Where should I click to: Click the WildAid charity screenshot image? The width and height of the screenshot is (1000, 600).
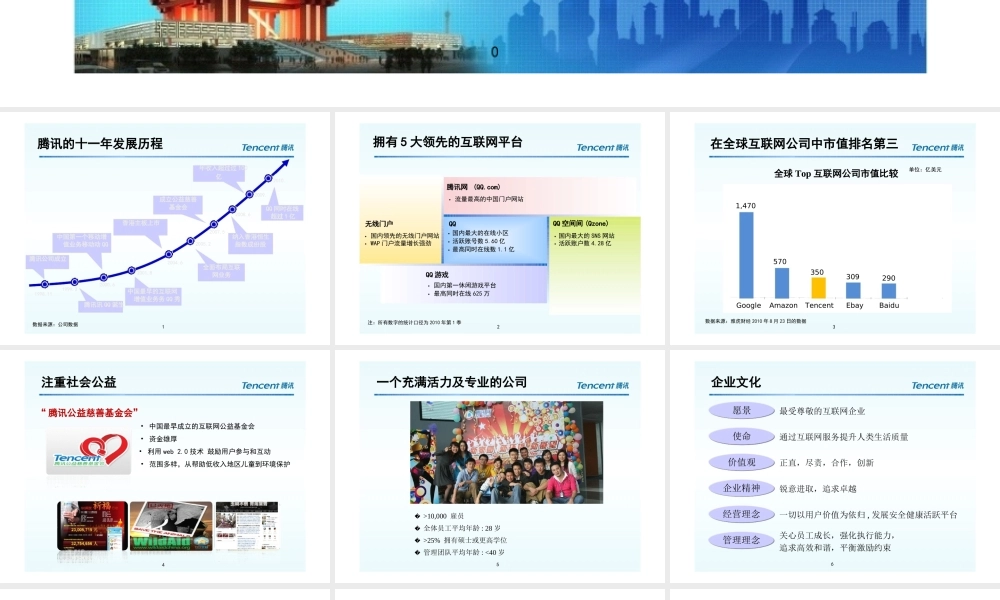point(171,526)
